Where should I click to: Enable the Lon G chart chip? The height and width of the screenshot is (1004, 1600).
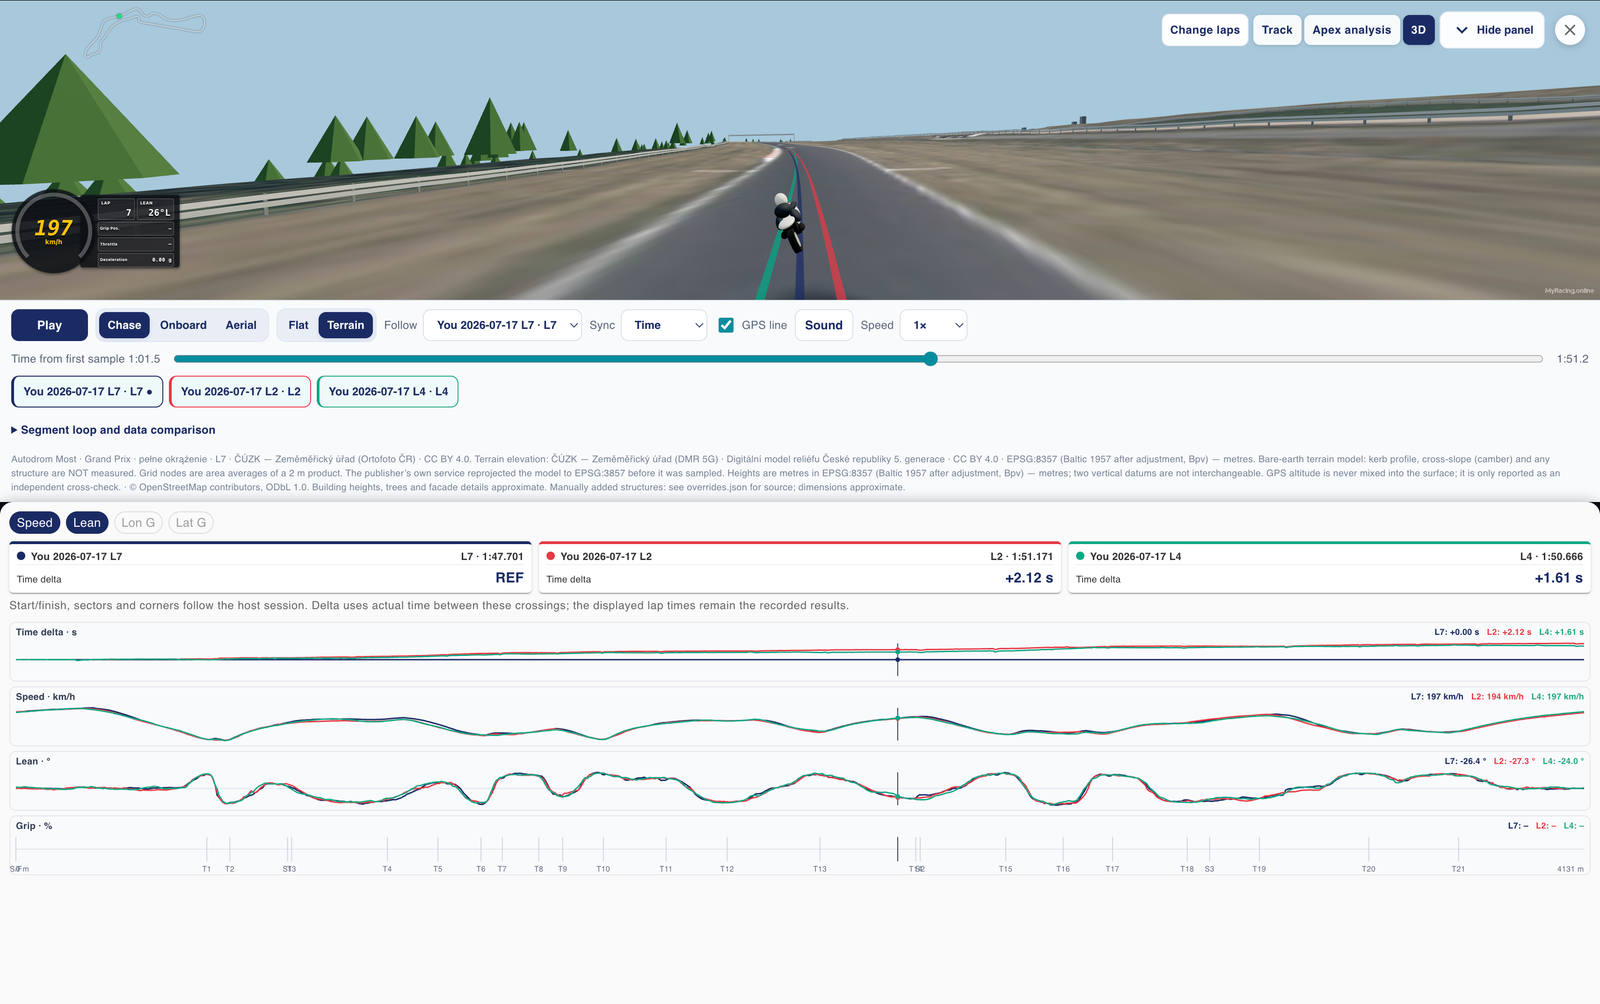point(138,523)
